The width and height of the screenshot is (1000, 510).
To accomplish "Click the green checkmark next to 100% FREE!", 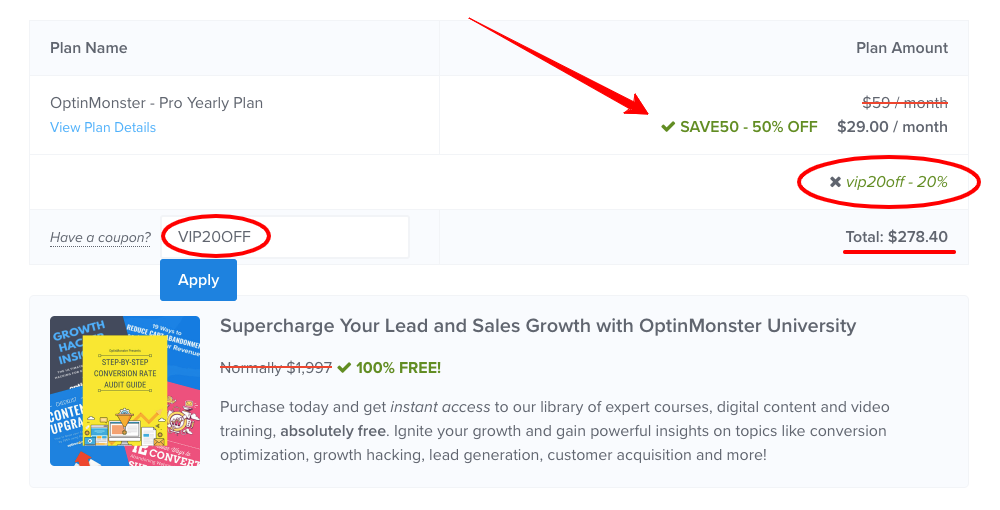I will (344, 368).
